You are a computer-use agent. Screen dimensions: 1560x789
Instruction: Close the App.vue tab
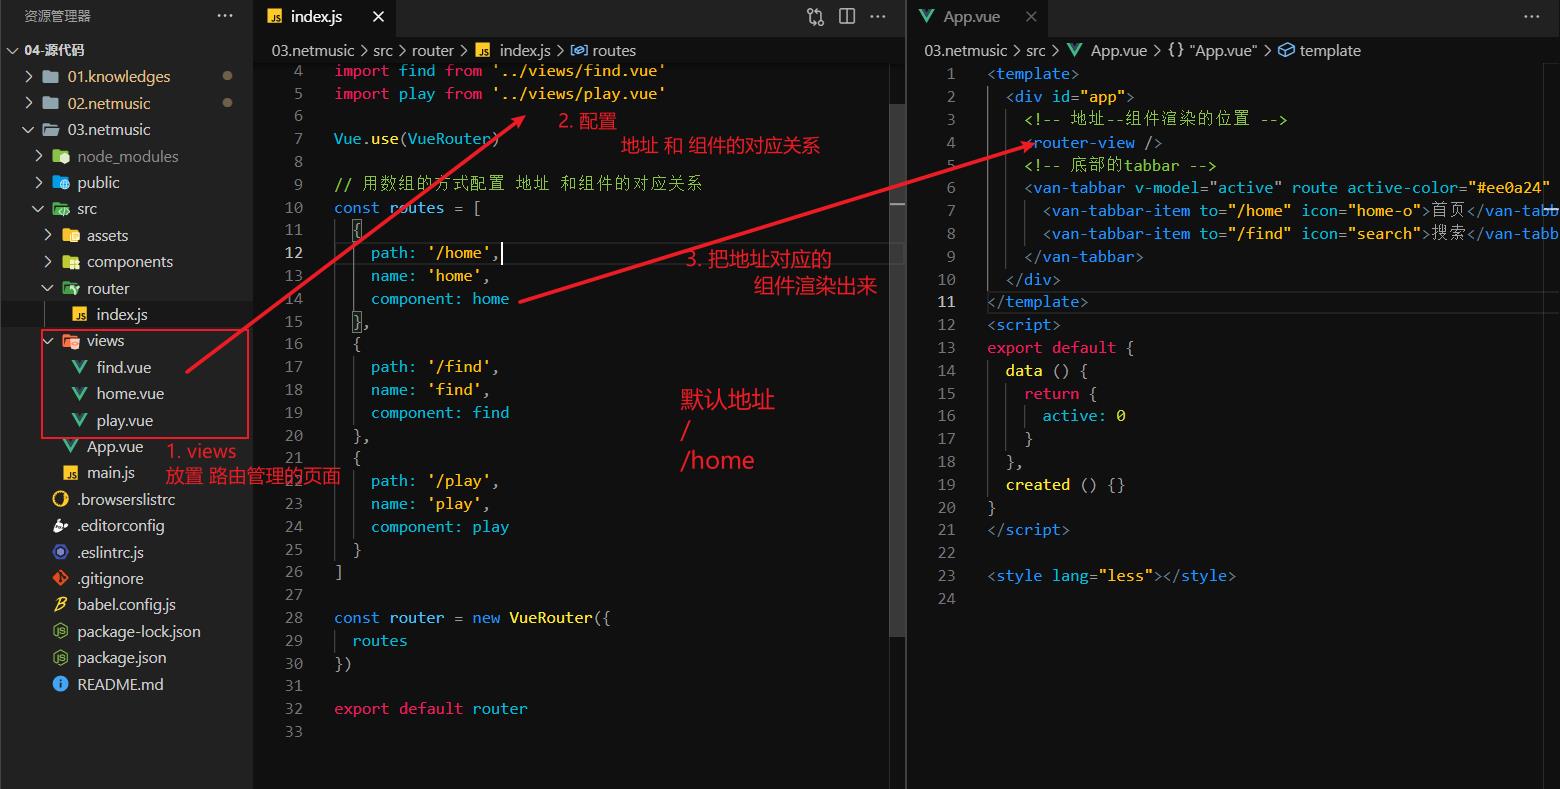click(1031, 17)
